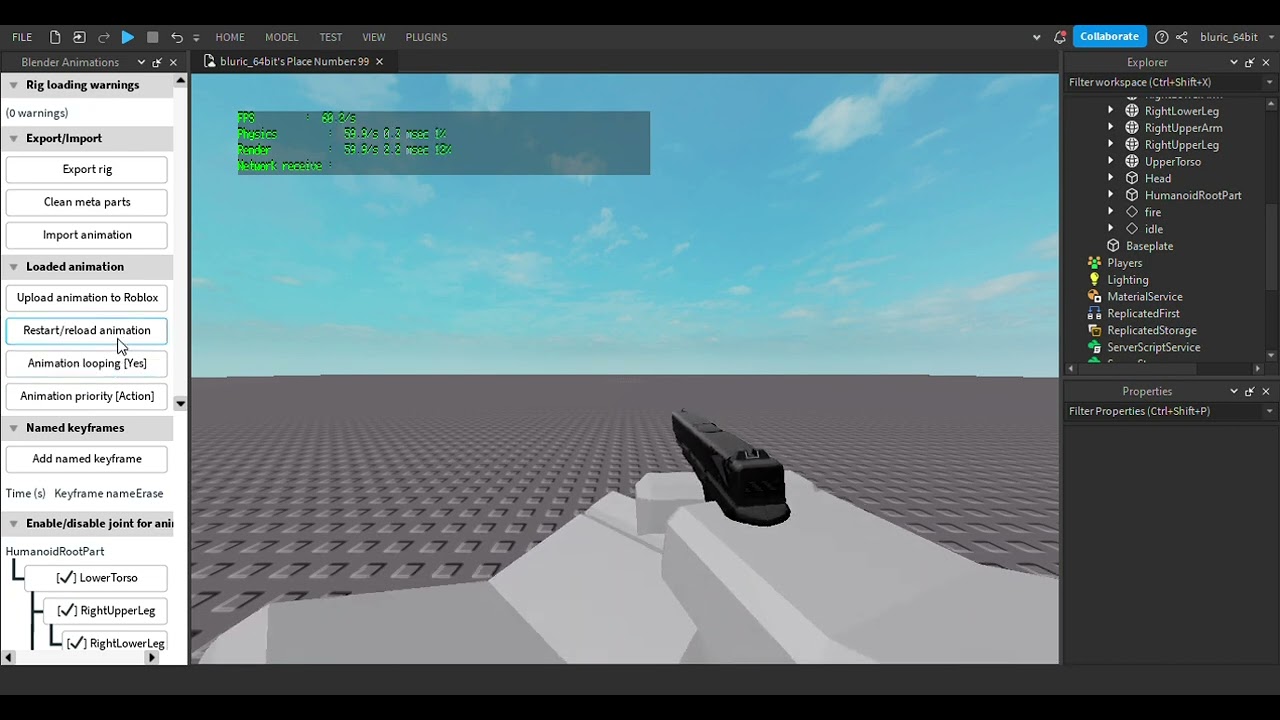The image size is (1280, 720).
Task: Click Add named keyframe button
Action: [87, 459]
